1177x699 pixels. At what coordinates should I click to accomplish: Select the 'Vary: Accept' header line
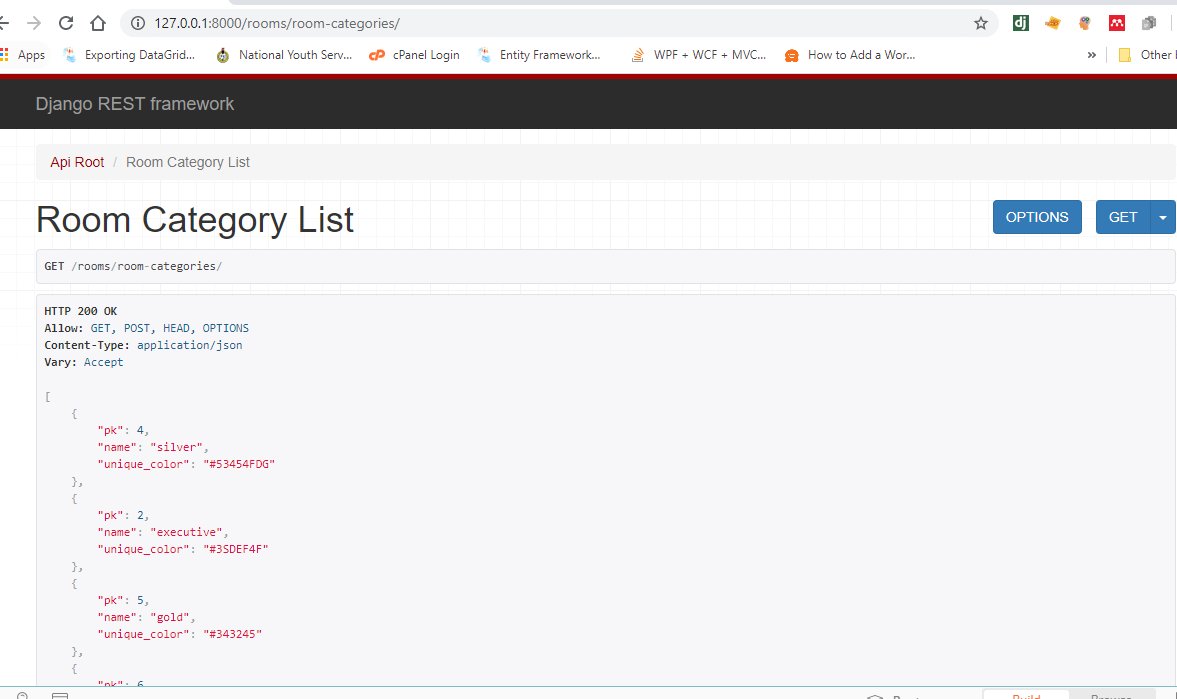click(x=83, y=362)
